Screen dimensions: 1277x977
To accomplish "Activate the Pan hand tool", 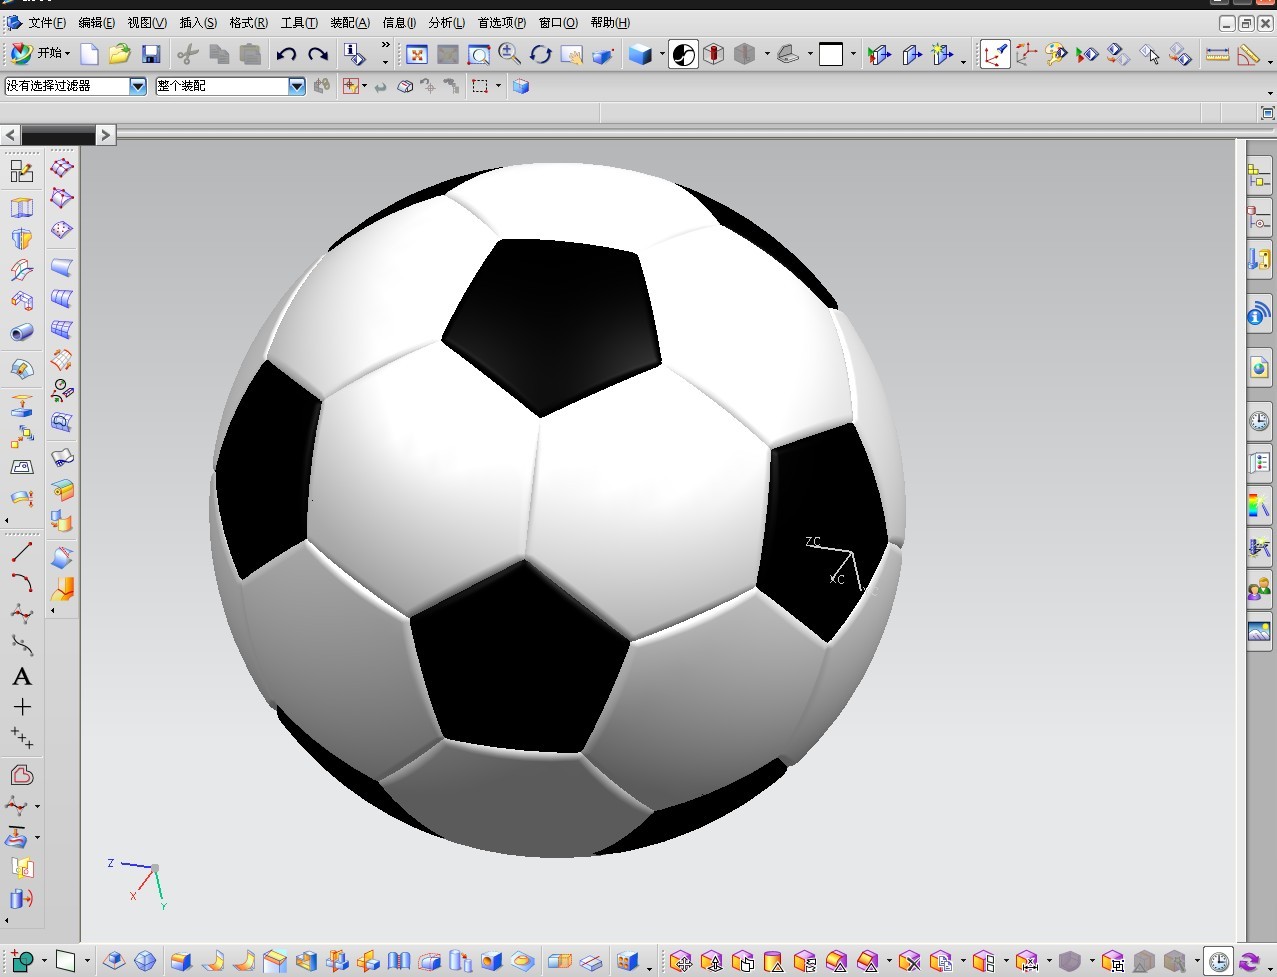I will 572,55.
